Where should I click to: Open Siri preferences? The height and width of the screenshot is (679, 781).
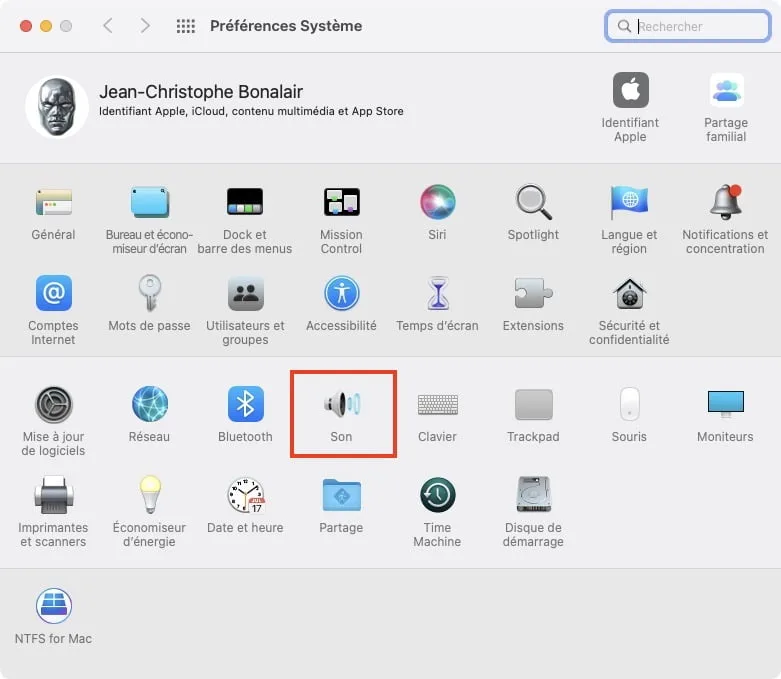pyautogui.click(x=437, y=202)
